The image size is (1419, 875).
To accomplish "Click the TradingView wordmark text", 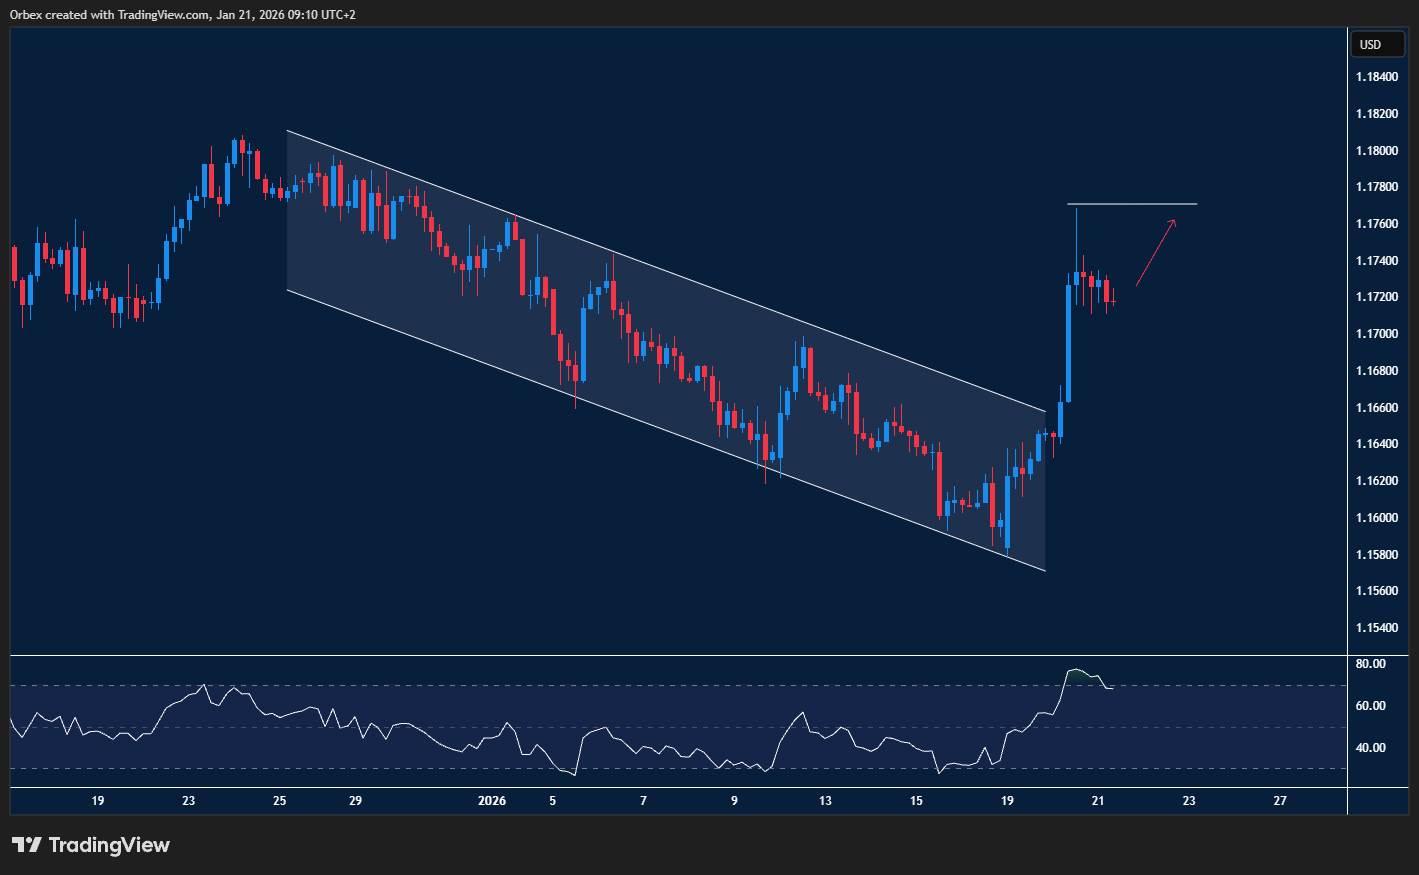I will click(110, 845).
